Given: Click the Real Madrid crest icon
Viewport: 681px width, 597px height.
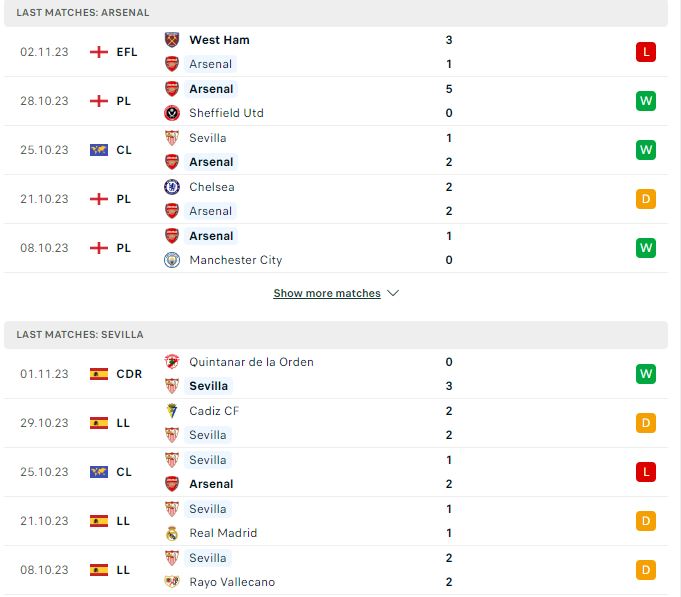Looking at the screenshot, I should pos(172,533).
